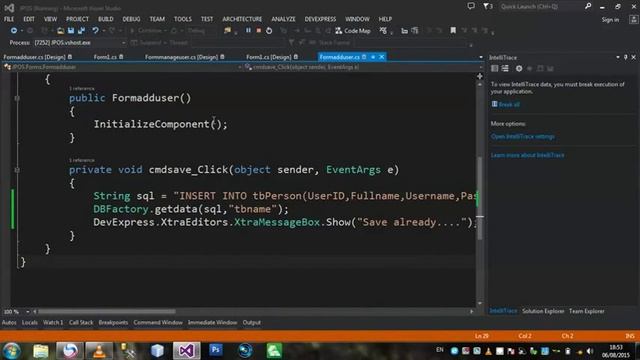
Task: Open the notifications flag icon
Action: [x=487, y=6]
